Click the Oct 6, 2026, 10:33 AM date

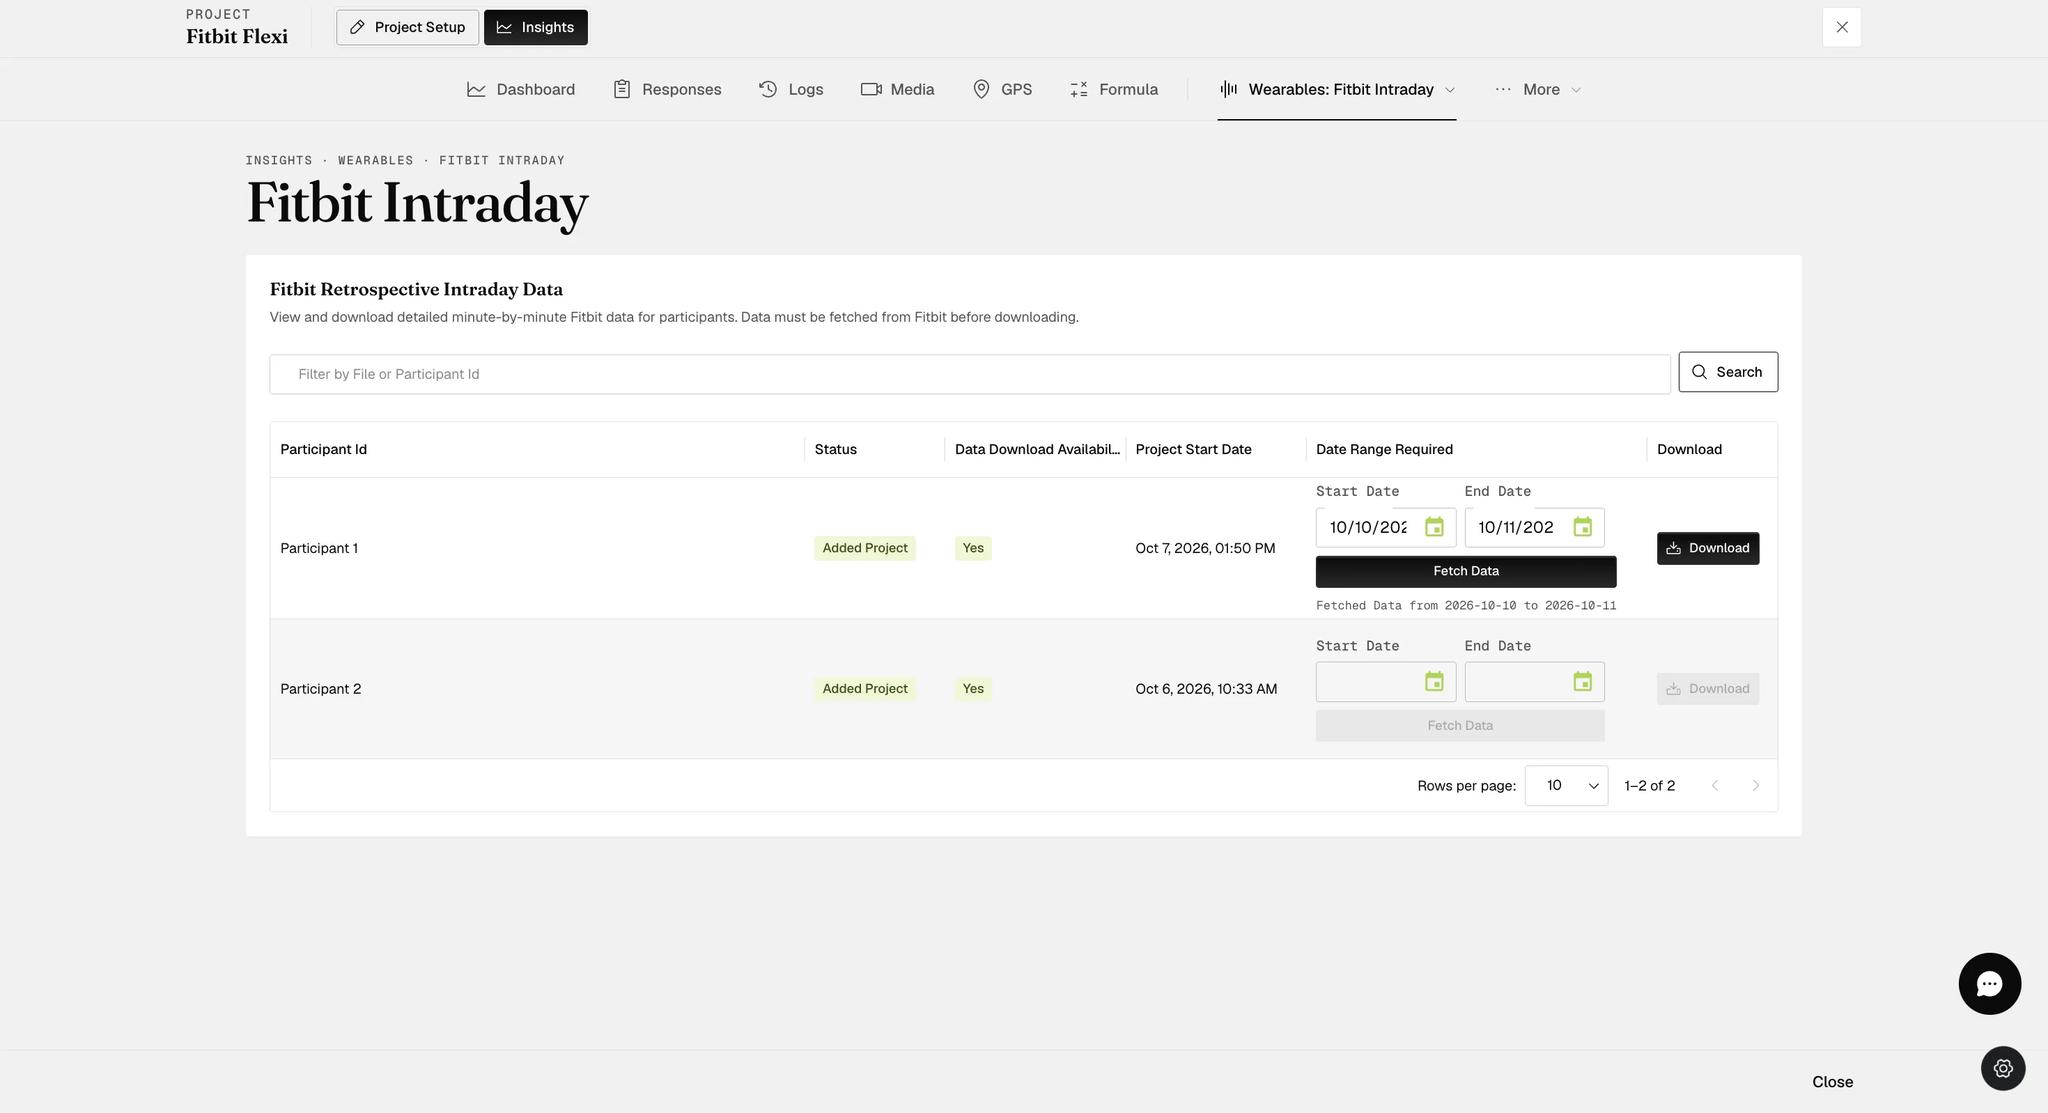pyautogui.click(x=1206, y=689)
